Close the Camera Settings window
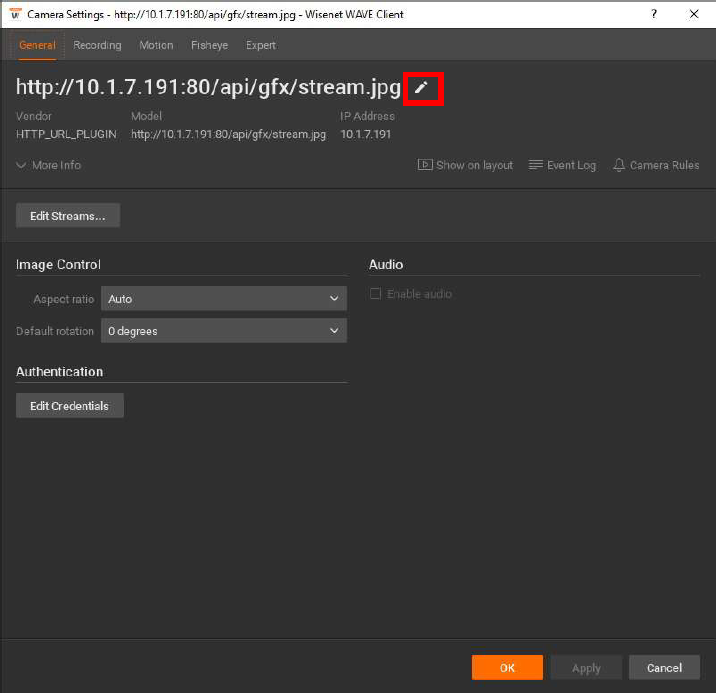This screenshot has width=716, height=693. coord(694,14)
